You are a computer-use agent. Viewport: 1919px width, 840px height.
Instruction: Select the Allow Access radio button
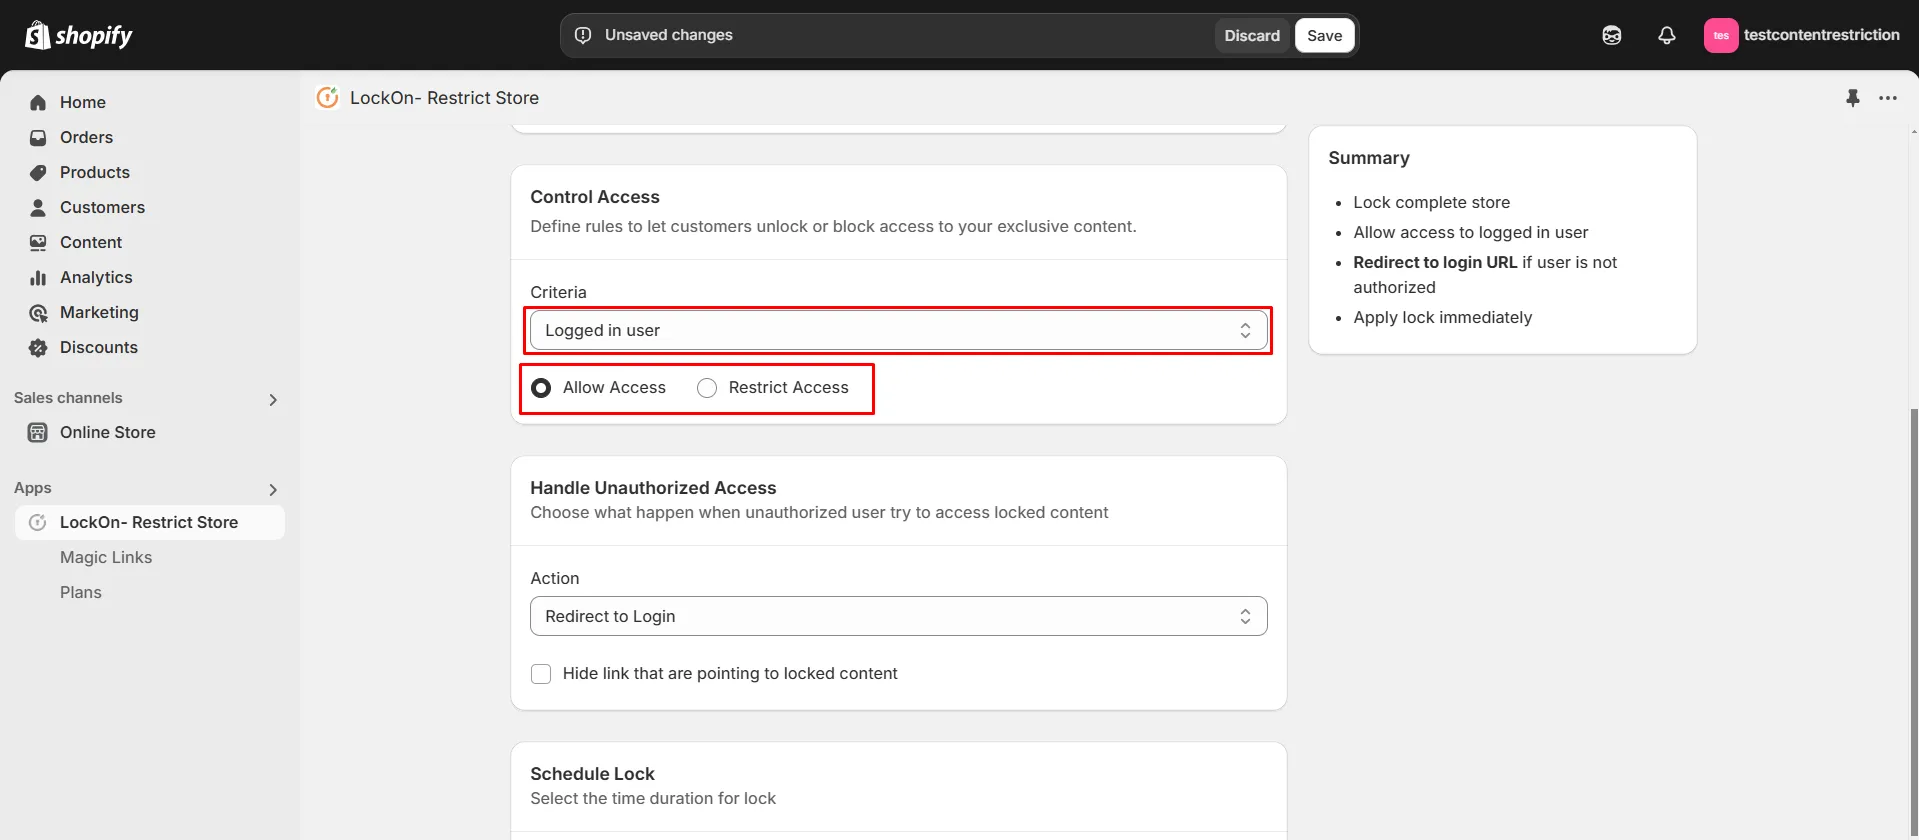coord(541,388)
